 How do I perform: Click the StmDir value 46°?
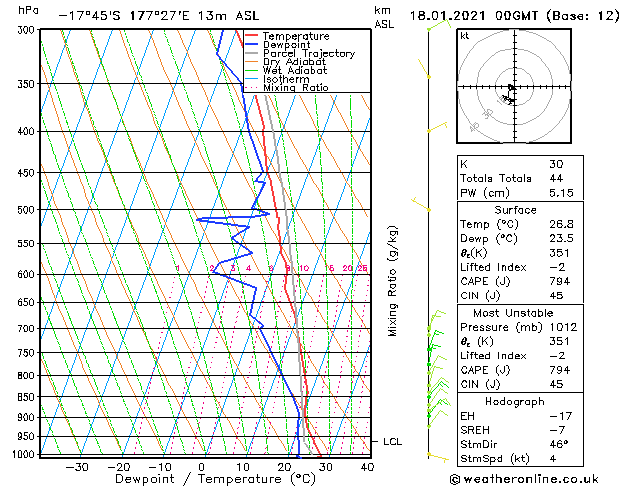pos(559,445)
